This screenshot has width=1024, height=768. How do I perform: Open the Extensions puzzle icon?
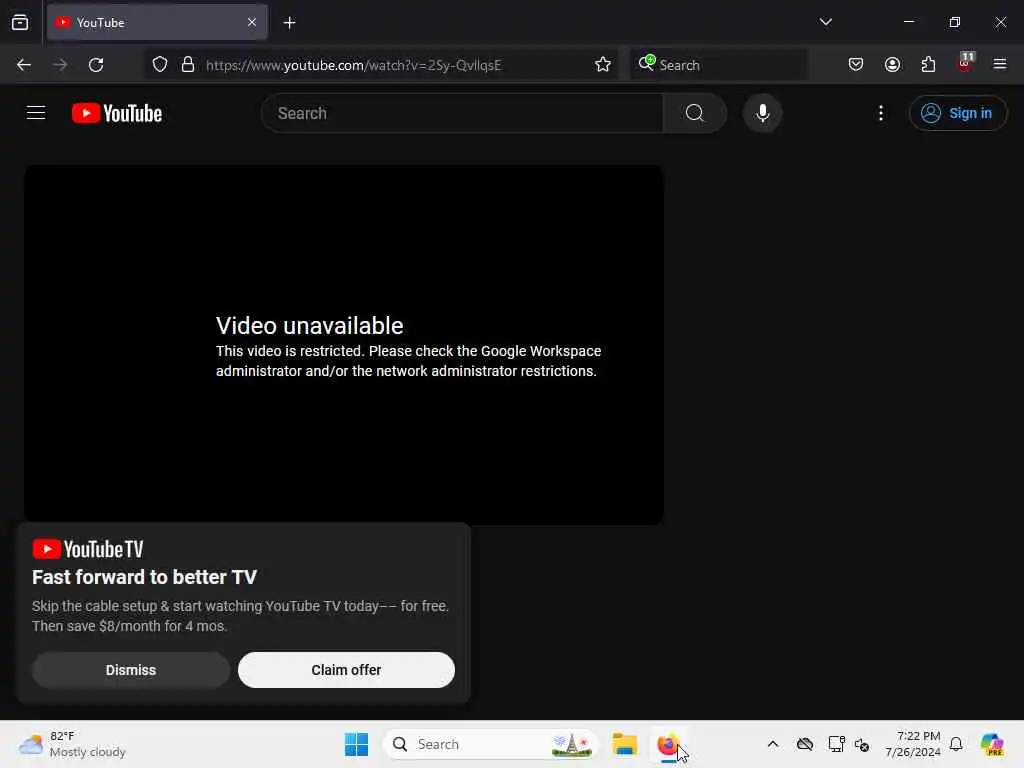(x=928, y=65)
